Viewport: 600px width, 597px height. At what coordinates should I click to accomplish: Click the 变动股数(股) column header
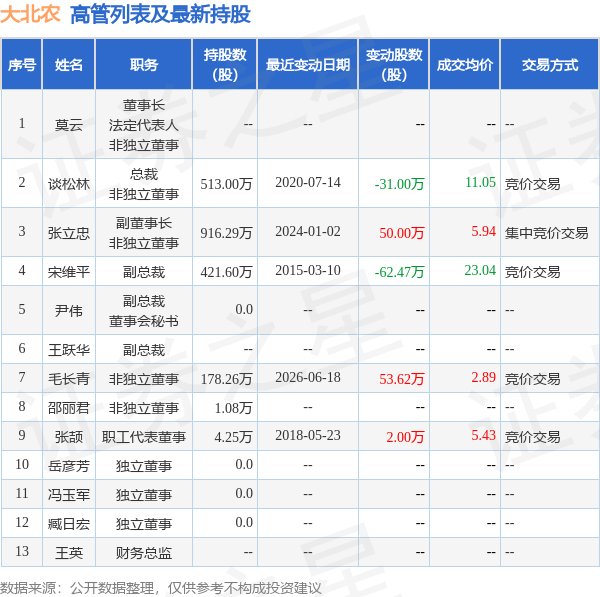(x=394, y=65)
